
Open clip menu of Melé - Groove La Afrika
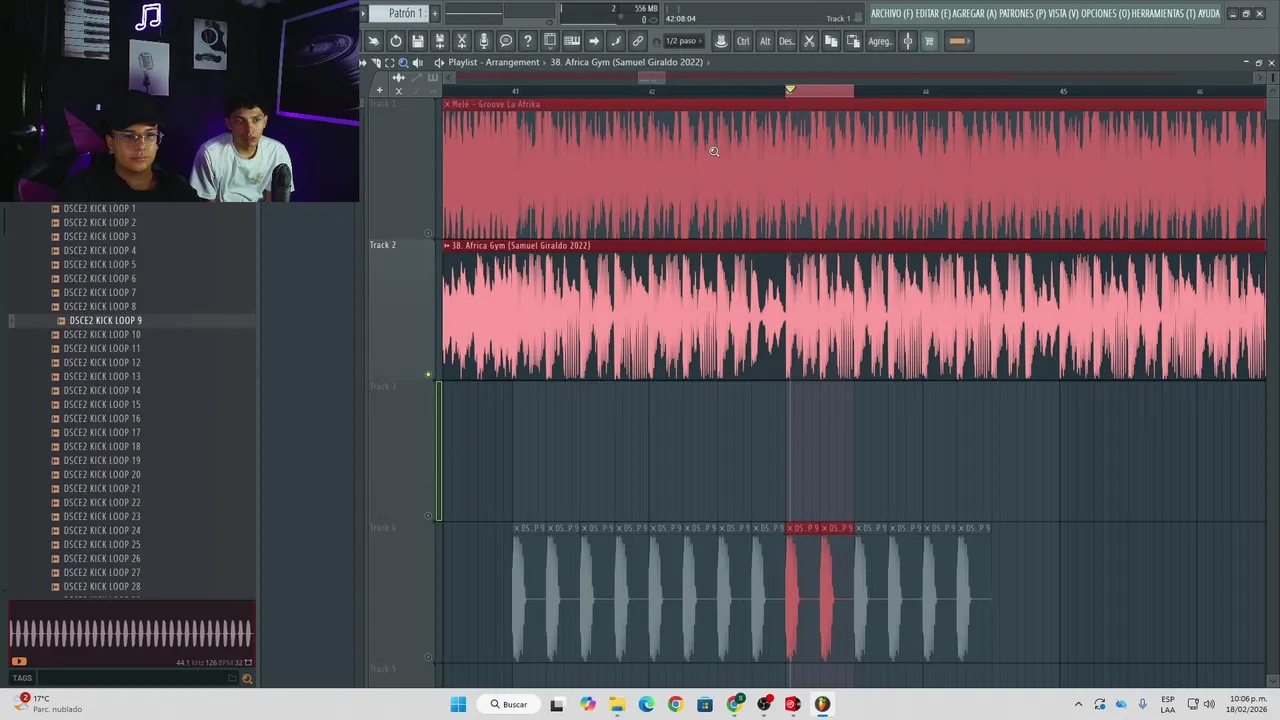[447, 104]
